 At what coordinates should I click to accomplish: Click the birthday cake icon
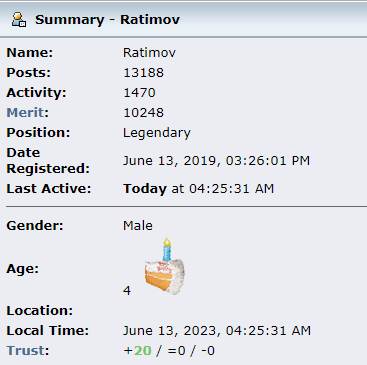point(165,266)
